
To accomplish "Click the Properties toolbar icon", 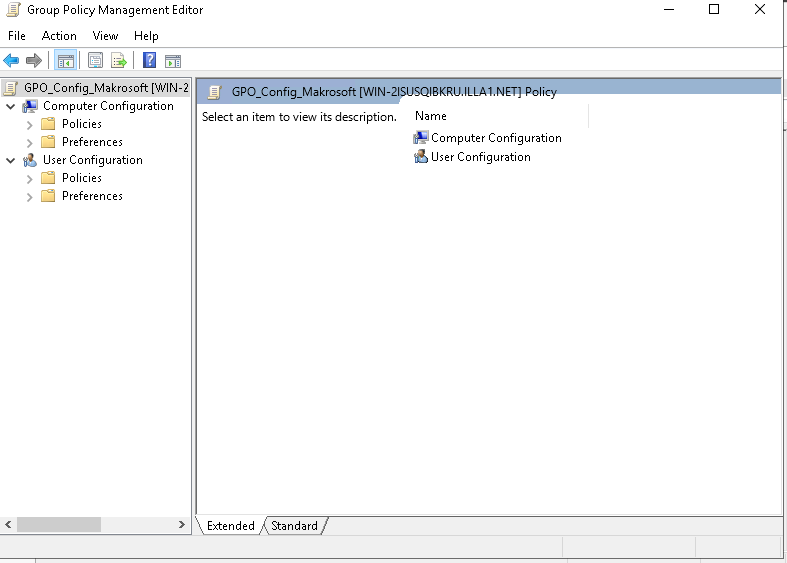I will click(x=95, y=61).
